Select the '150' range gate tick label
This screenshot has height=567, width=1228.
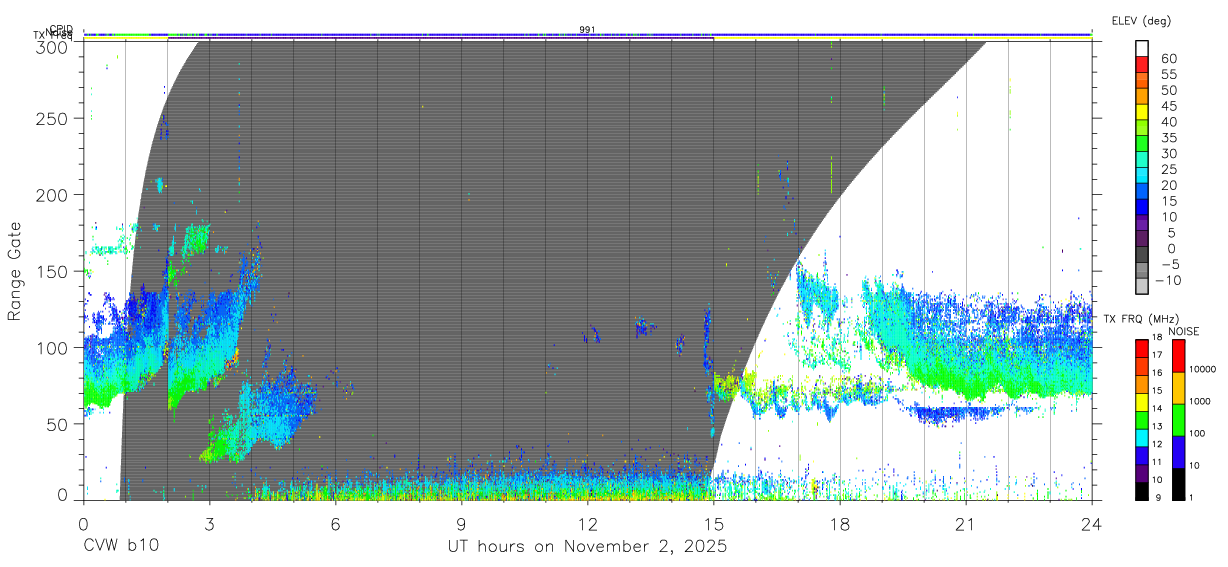(x=52, y=271)
